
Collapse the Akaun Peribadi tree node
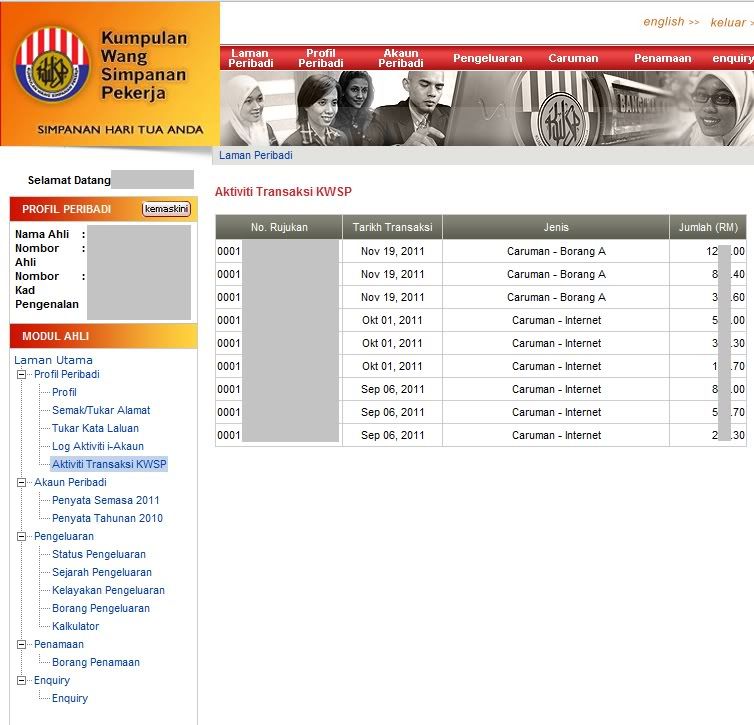coord(22,482)
